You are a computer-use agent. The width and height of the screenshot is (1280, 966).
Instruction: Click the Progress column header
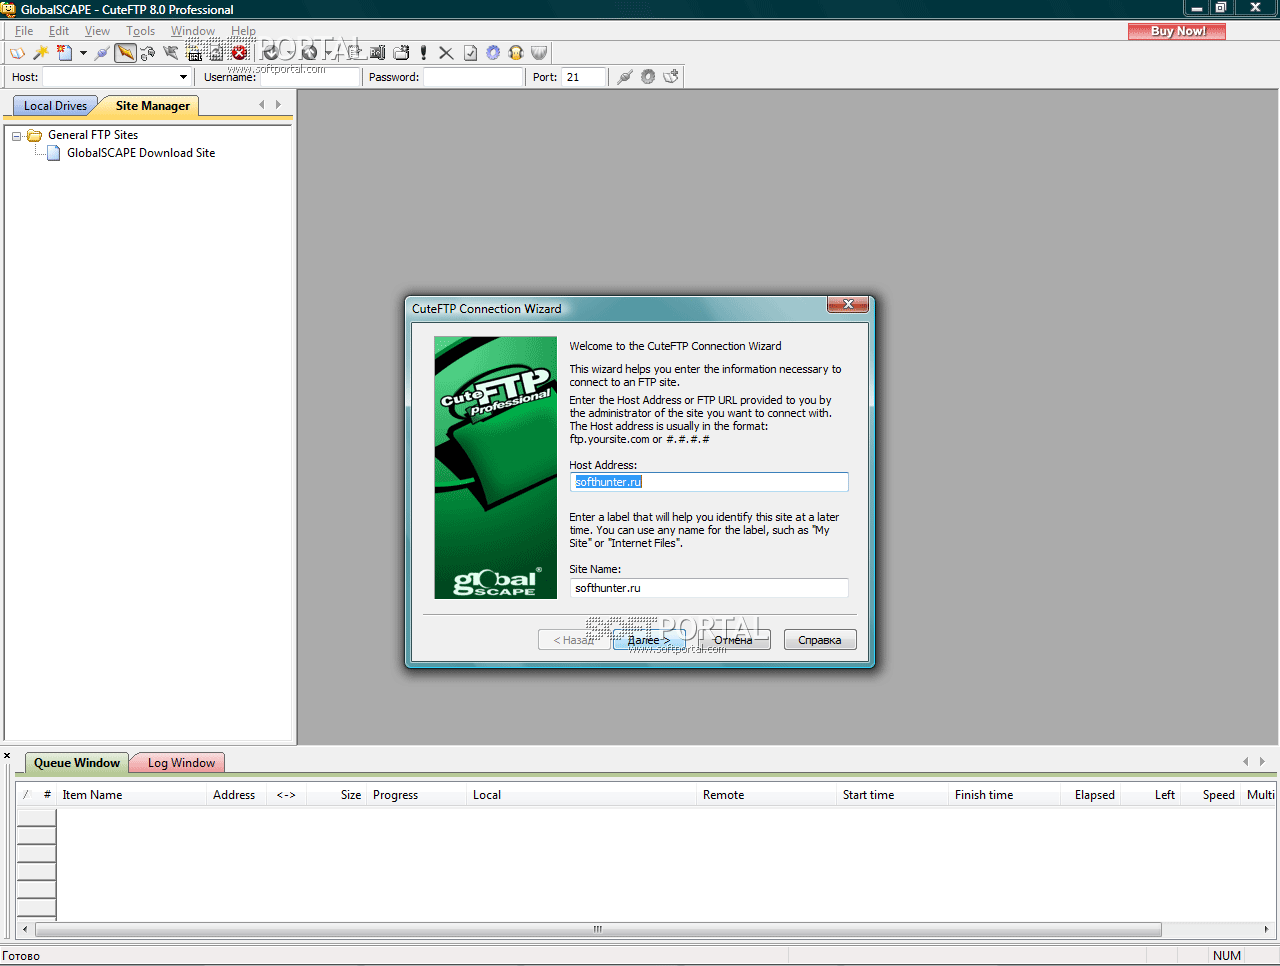pyautogui.click(x=417, y=795)
